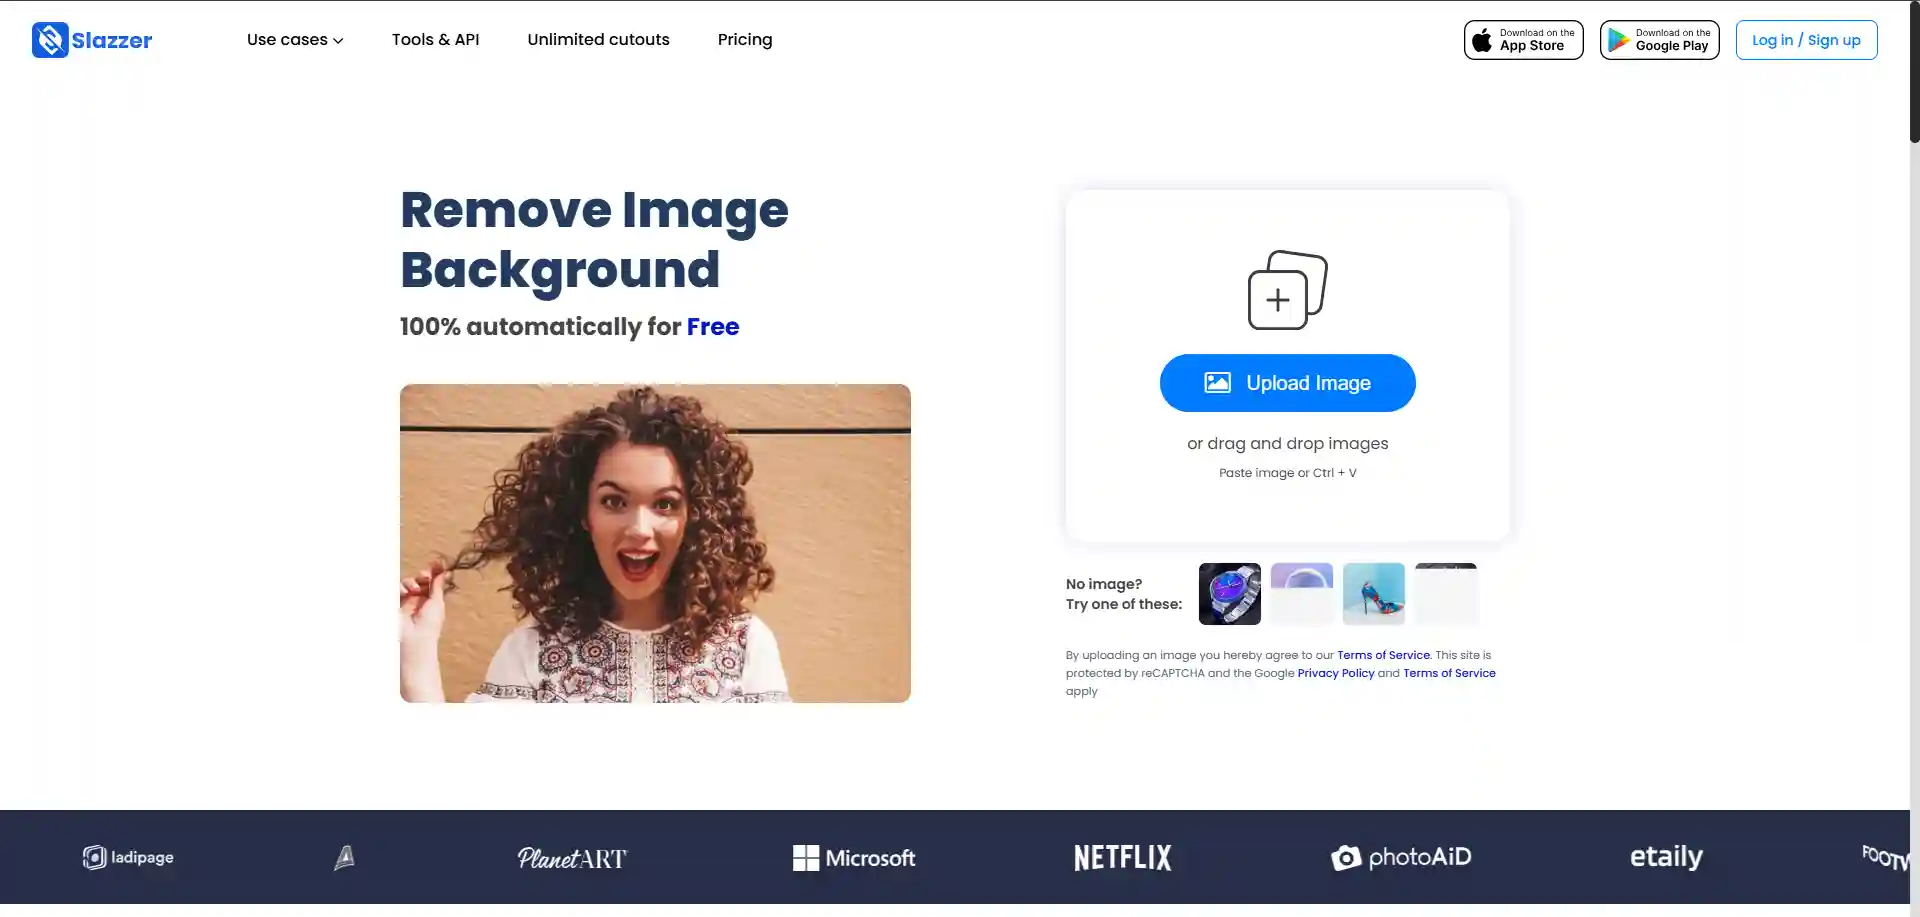Select the watch sample image thumbnail

1229,593
